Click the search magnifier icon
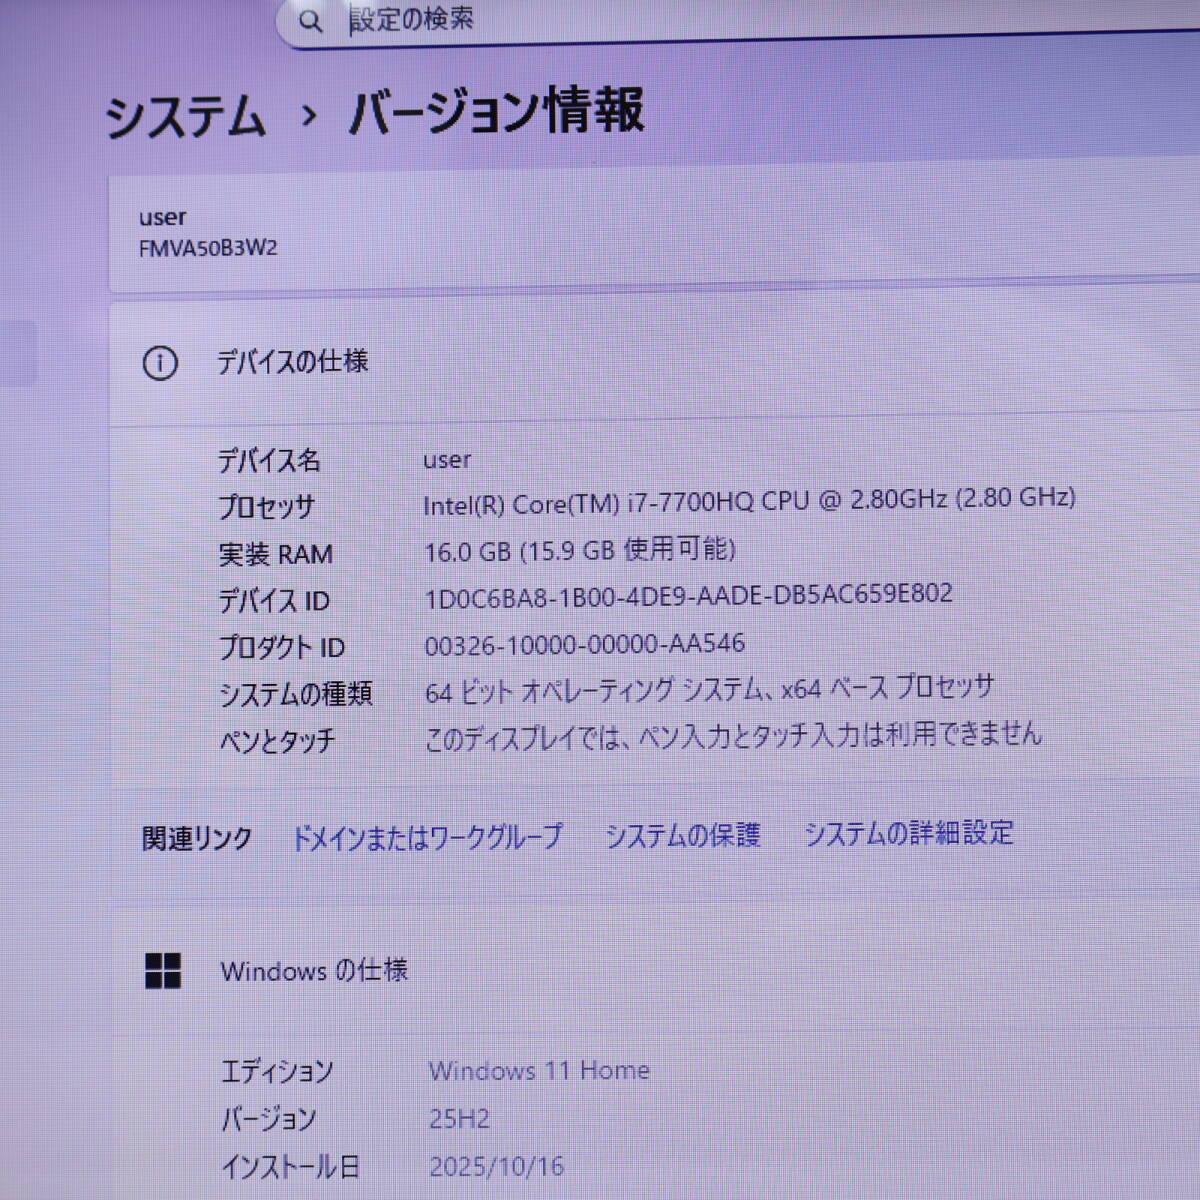1200x1200 pixels. tap(311, 21)
